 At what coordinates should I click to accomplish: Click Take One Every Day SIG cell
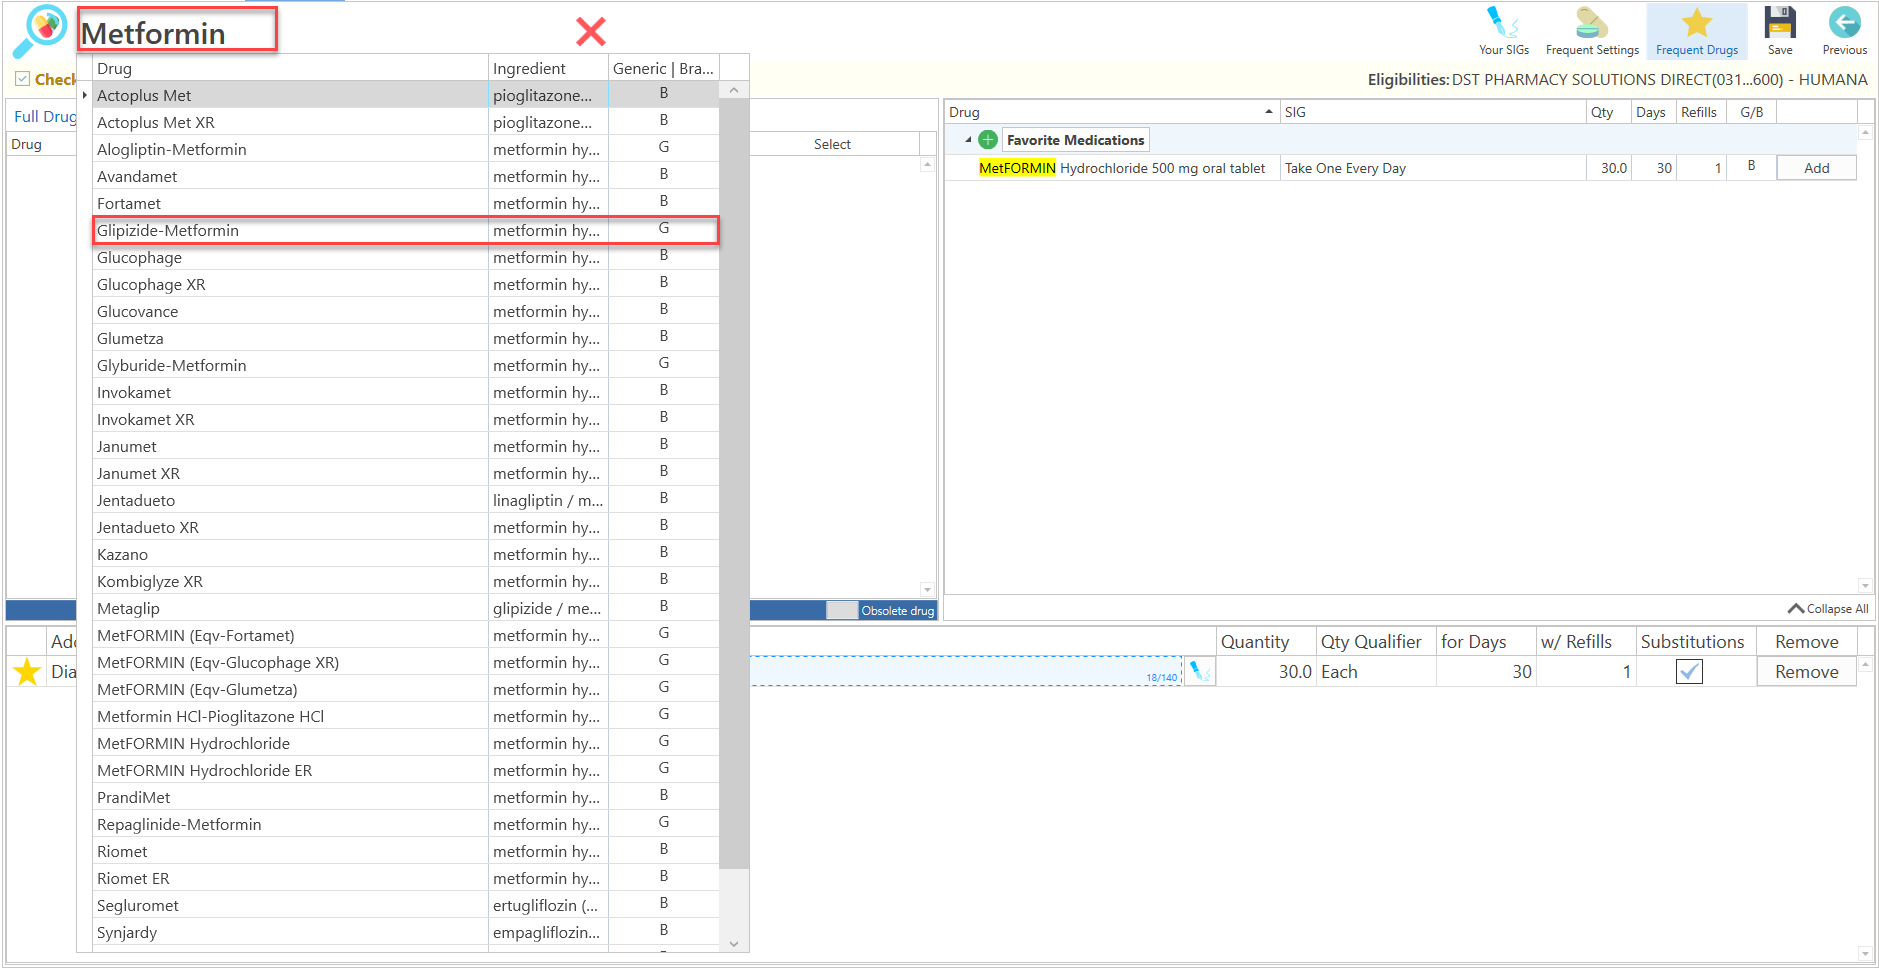point(1432,168)
